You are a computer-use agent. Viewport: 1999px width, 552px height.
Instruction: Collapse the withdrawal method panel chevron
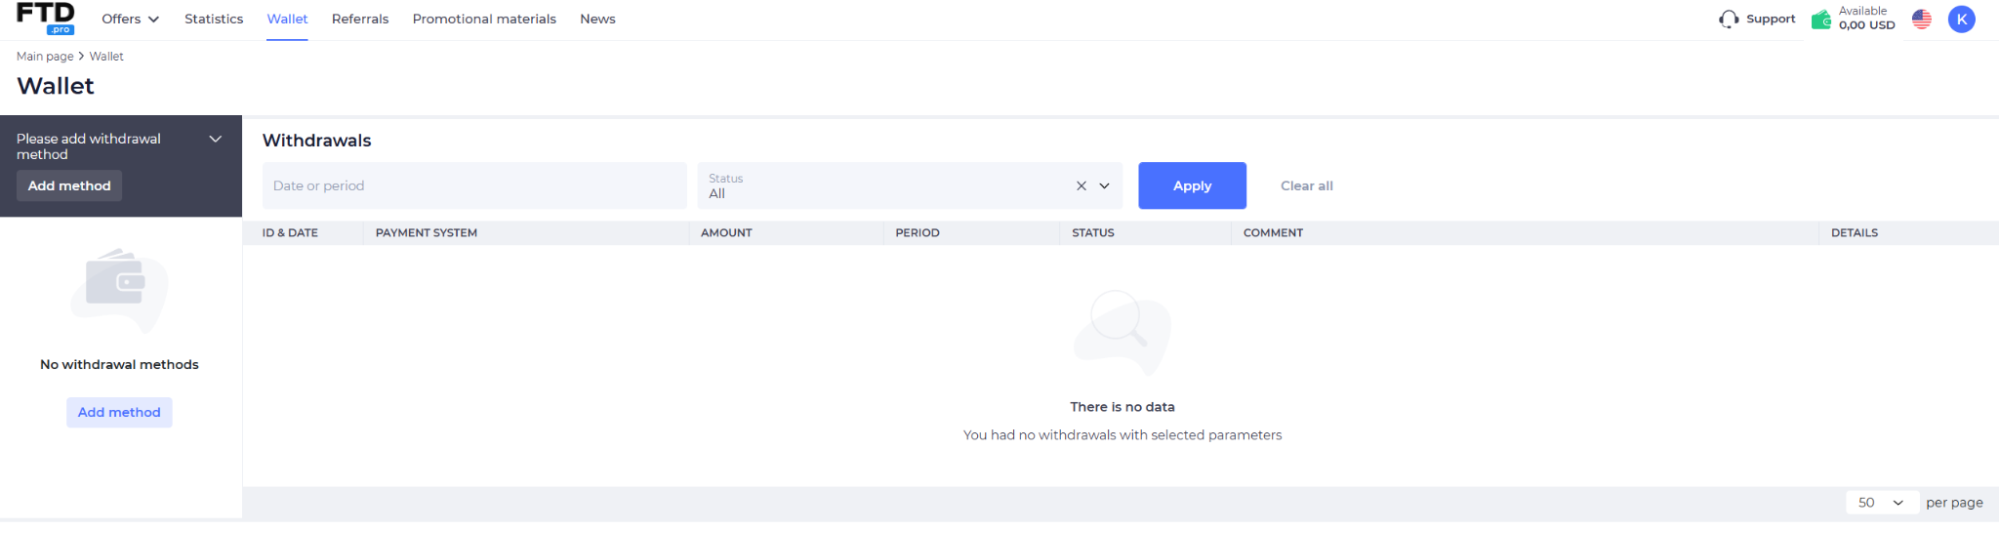[x=215, y=139]
